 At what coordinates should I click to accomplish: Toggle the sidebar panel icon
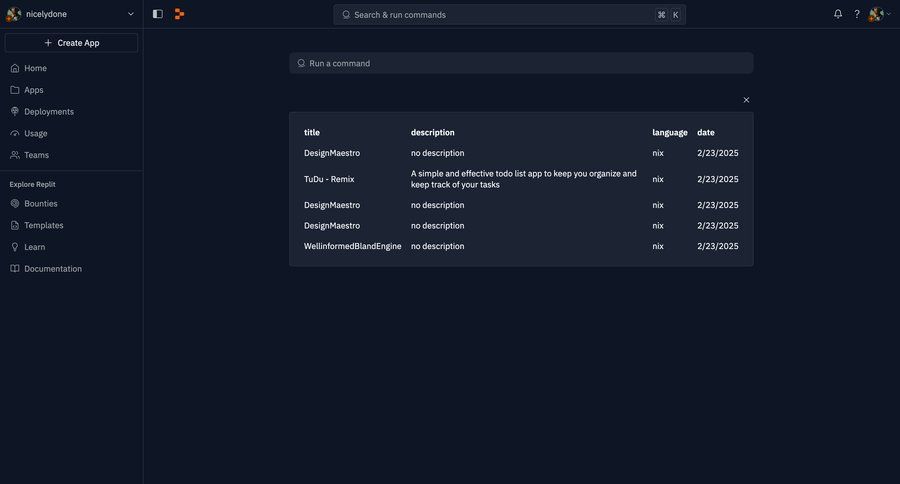point(158,14)
